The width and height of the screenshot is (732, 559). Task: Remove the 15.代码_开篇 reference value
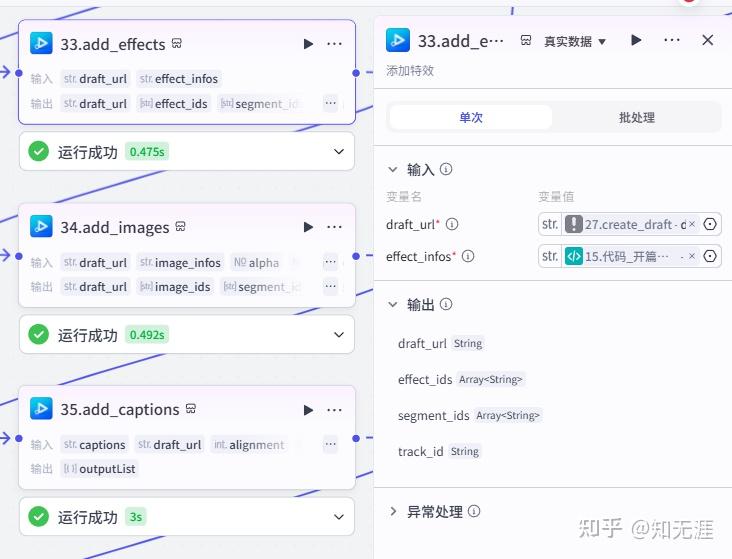point(692,256)
